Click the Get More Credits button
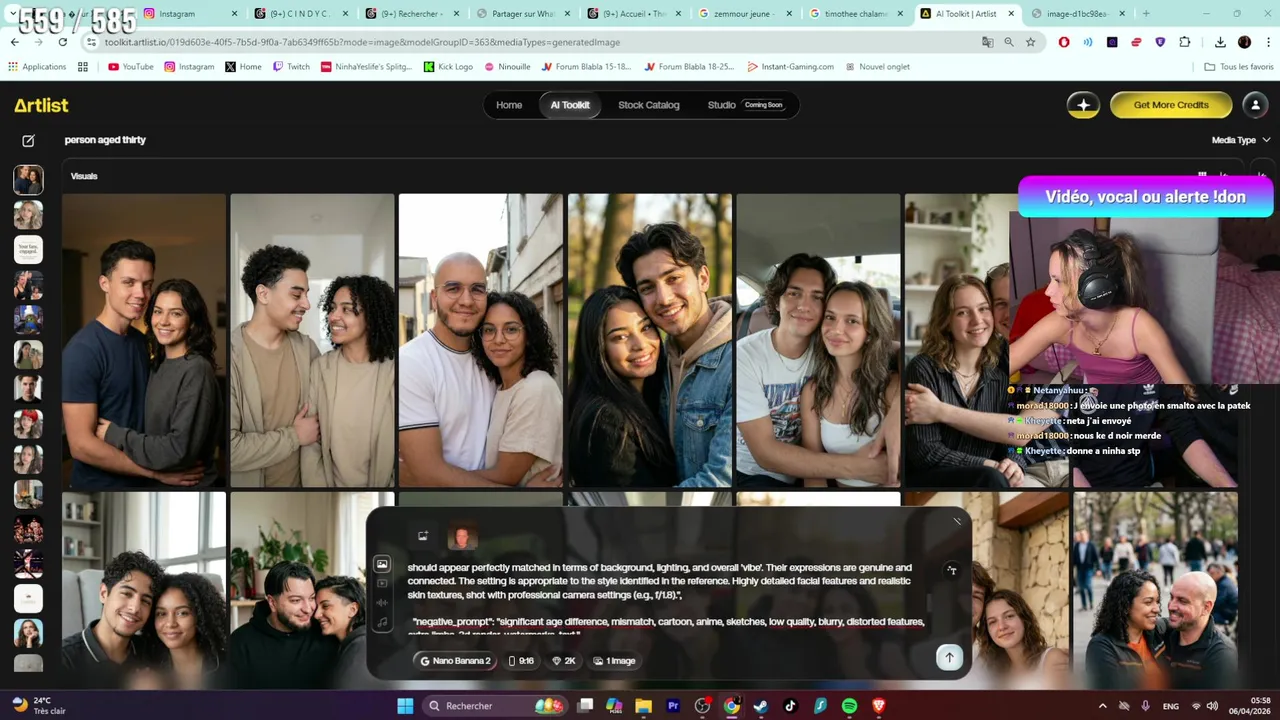Viewport: 1280px width, 720px height. coord(1171,105)
